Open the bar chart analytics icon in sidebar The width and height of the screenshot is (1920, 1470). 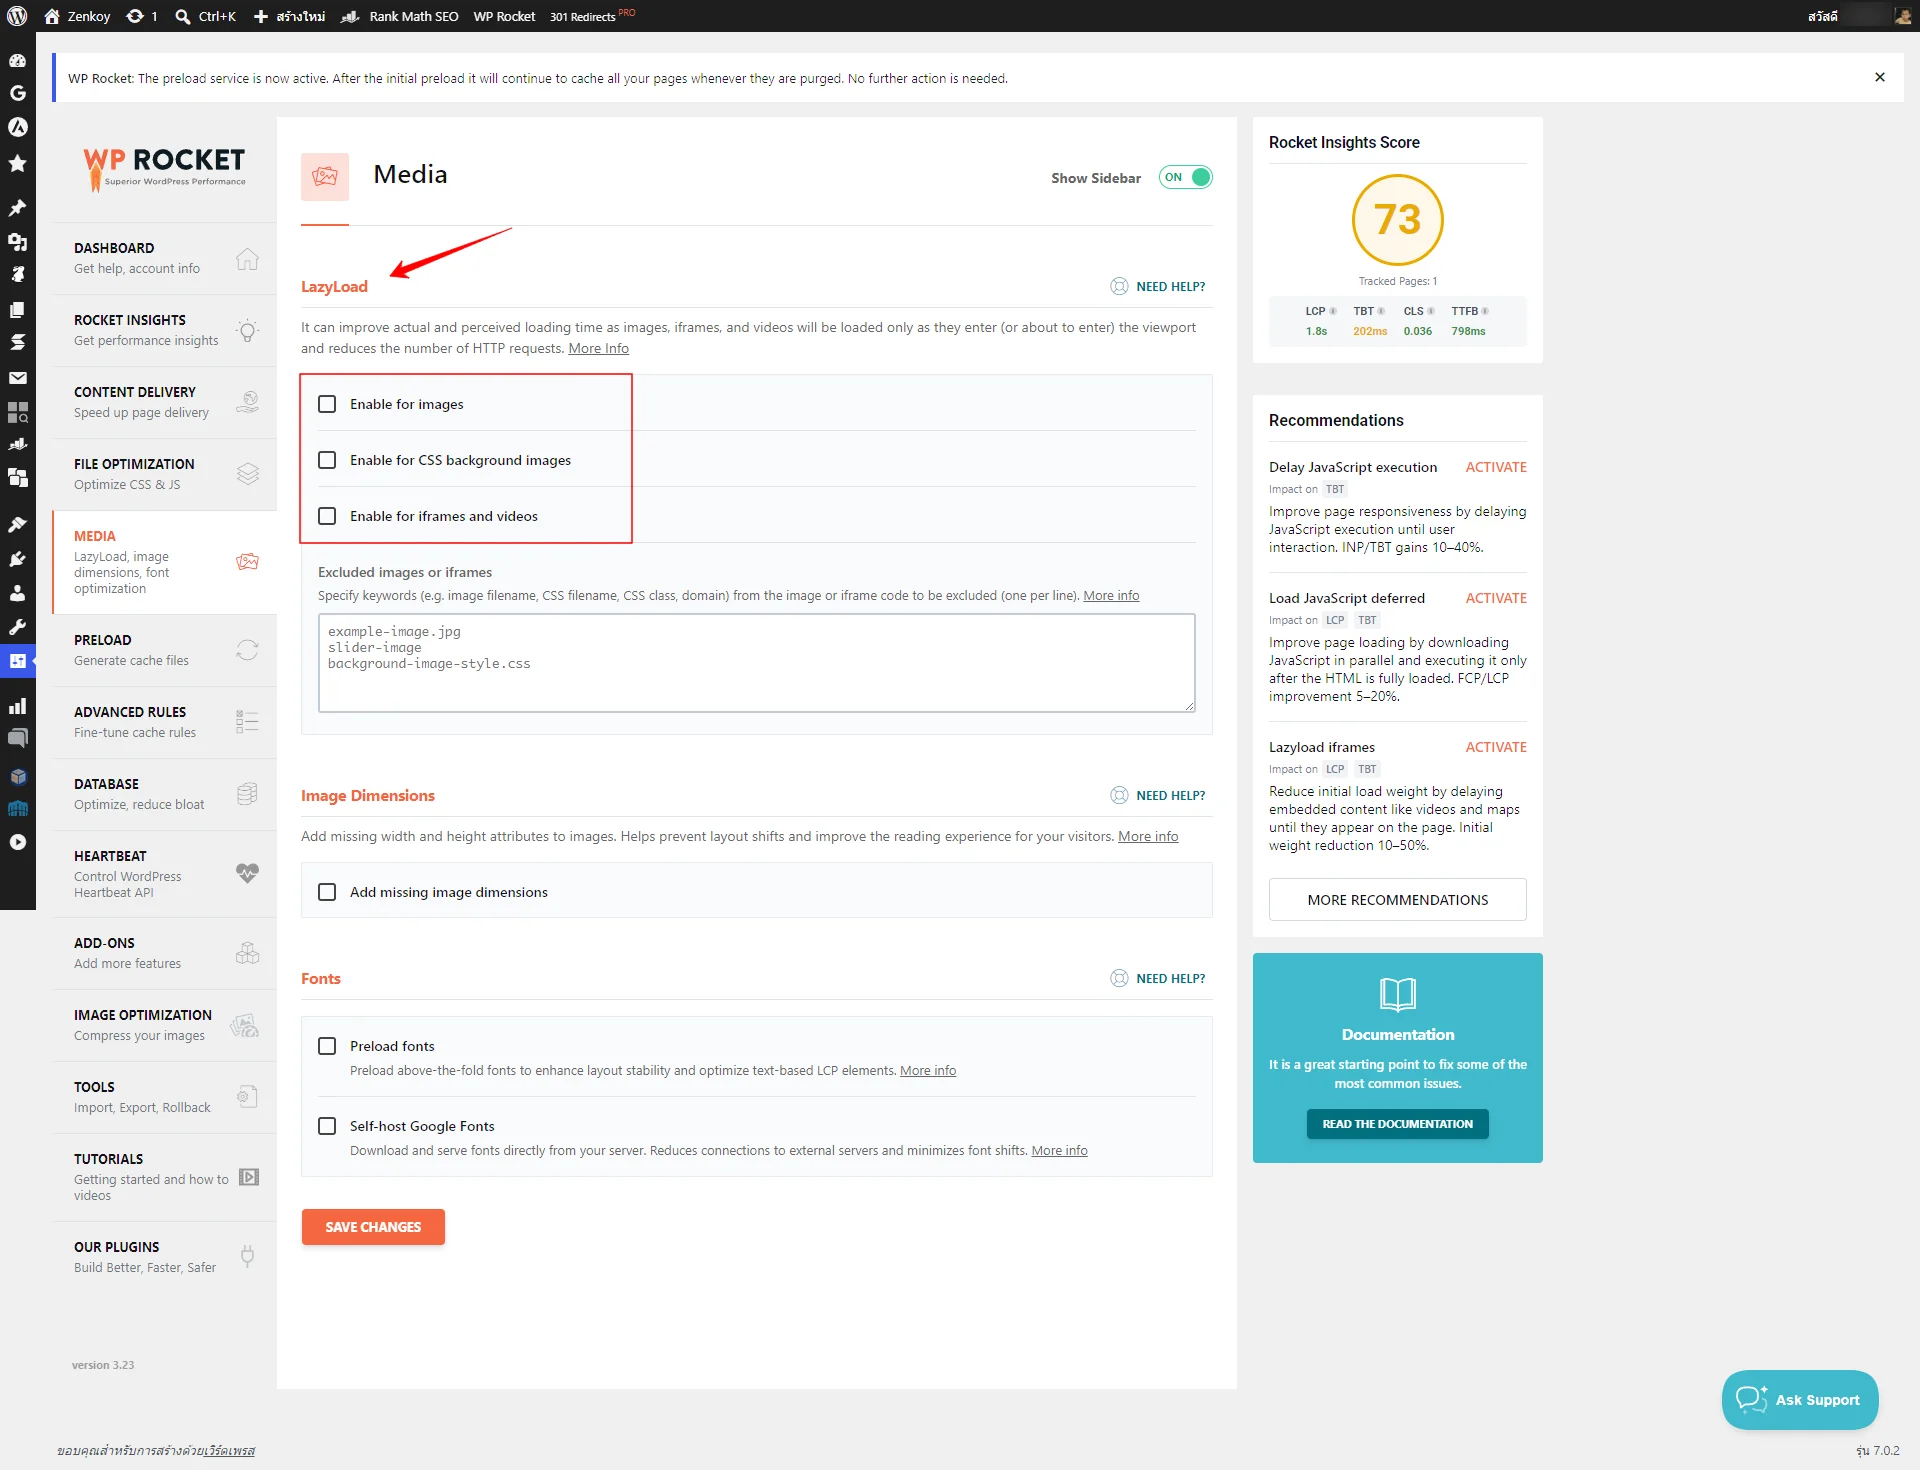pyautogui.click(x=17, y=706)
